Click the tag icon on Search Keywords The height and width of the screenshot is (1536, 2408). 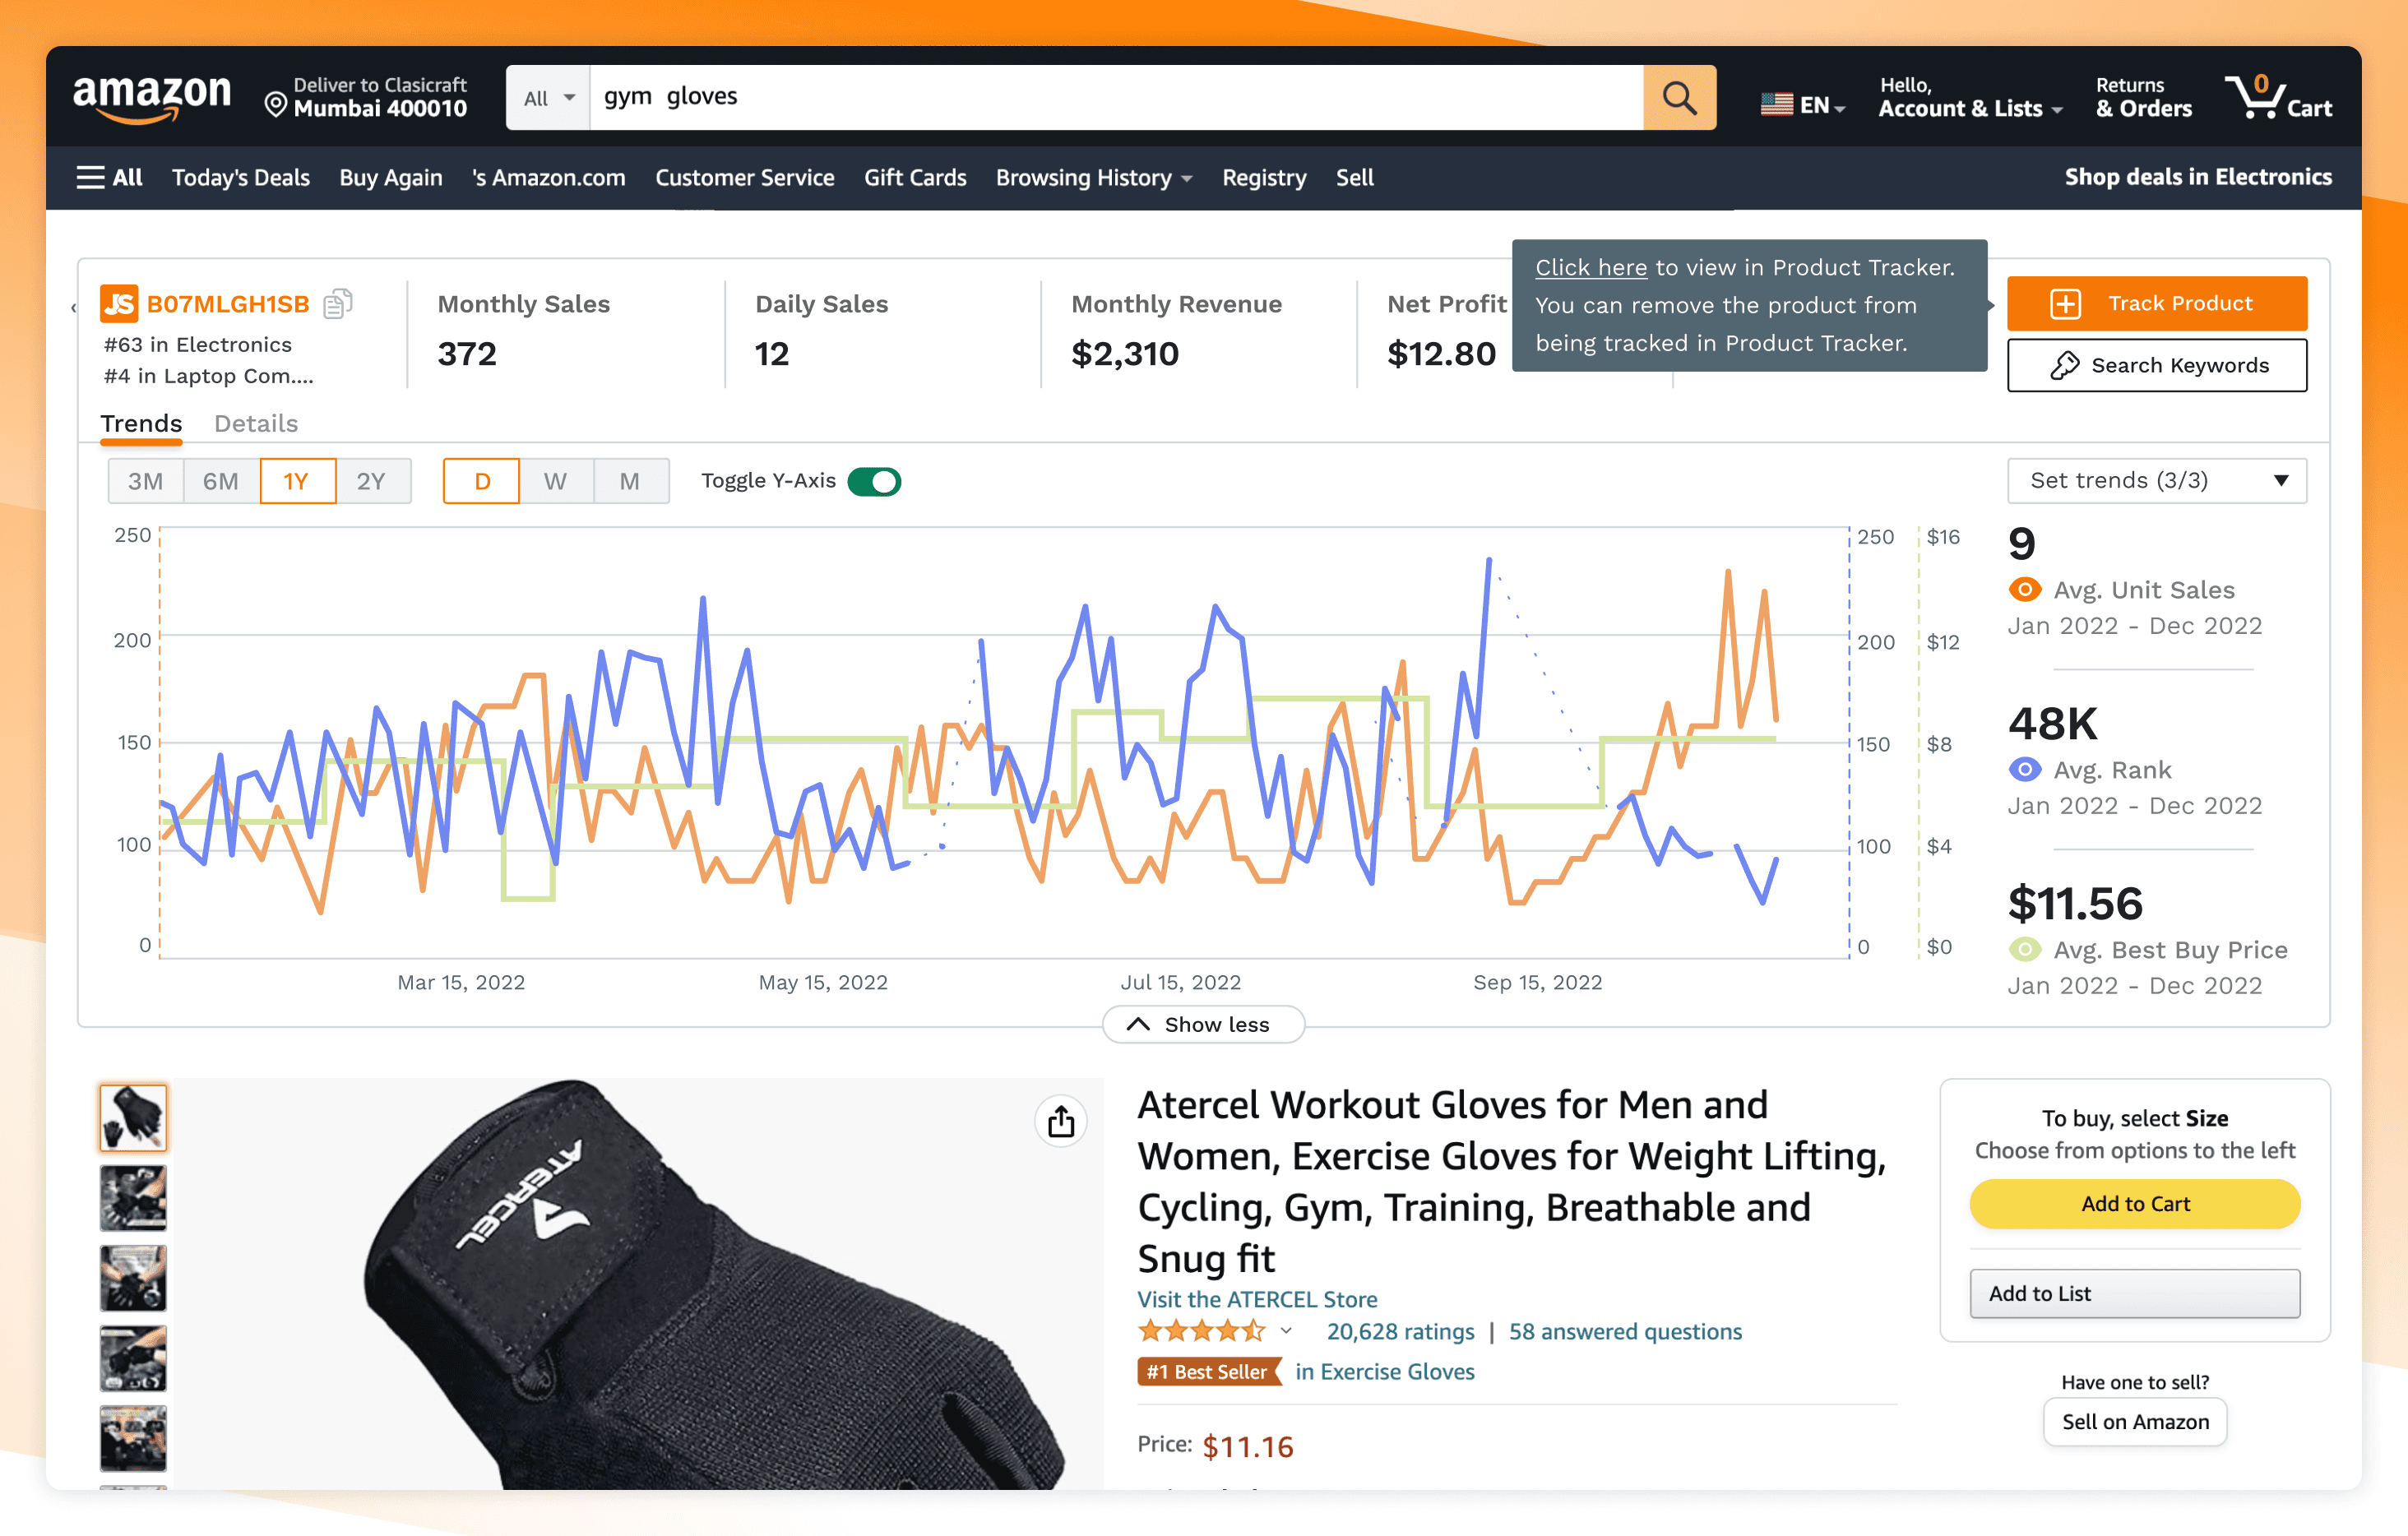point(2064,366)
